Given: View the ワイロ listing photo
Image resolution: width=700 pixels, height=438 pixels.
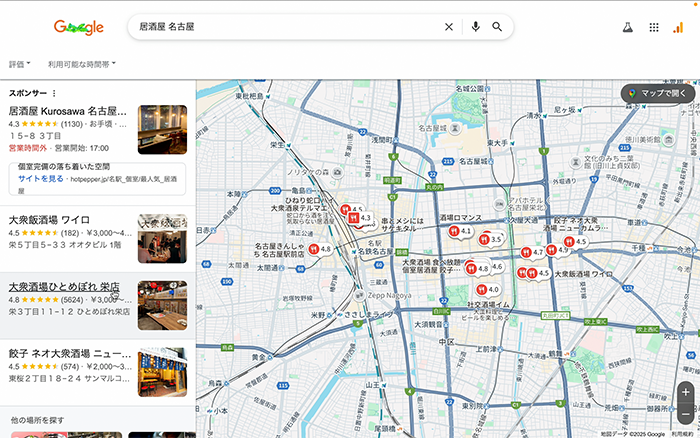Looking at the screenshot, I should (x=162, y=238).
